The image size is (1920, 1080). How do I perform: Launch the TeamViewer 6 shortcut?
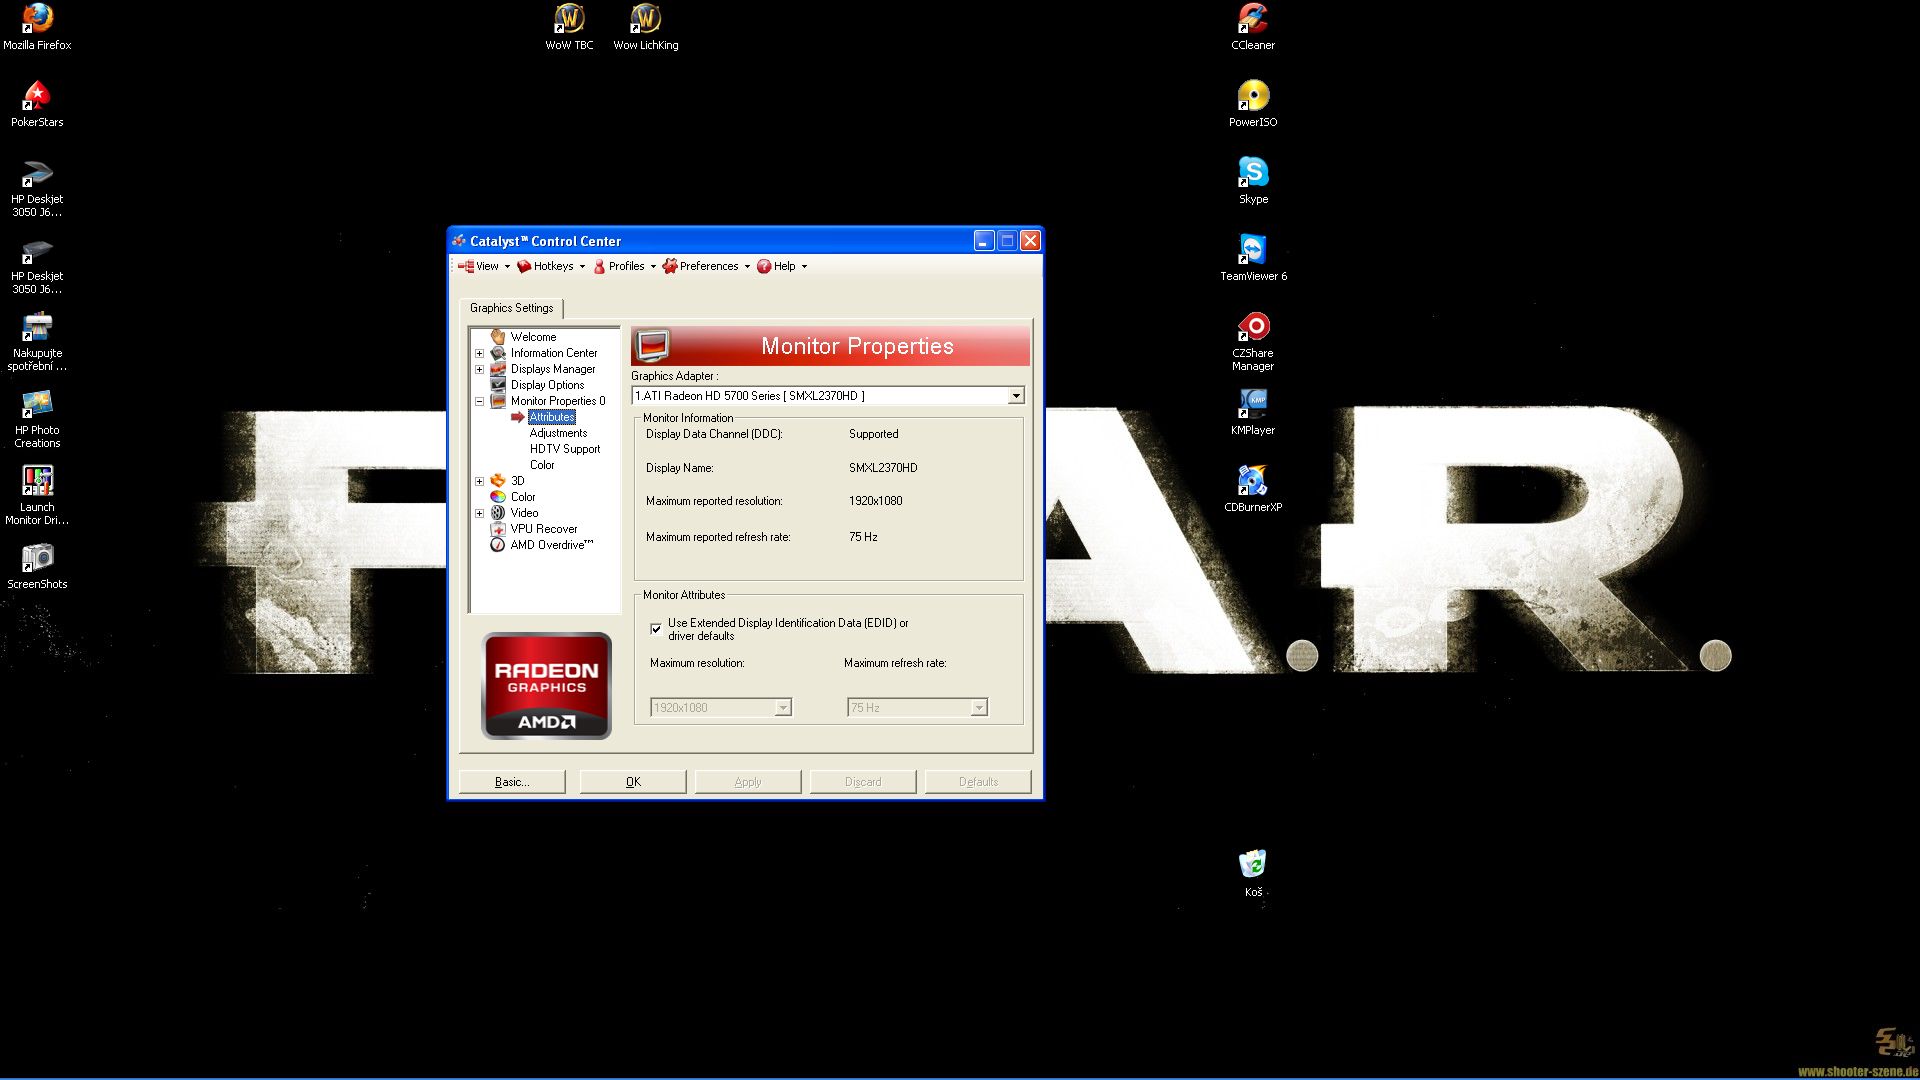click(x=1253, y=251)
